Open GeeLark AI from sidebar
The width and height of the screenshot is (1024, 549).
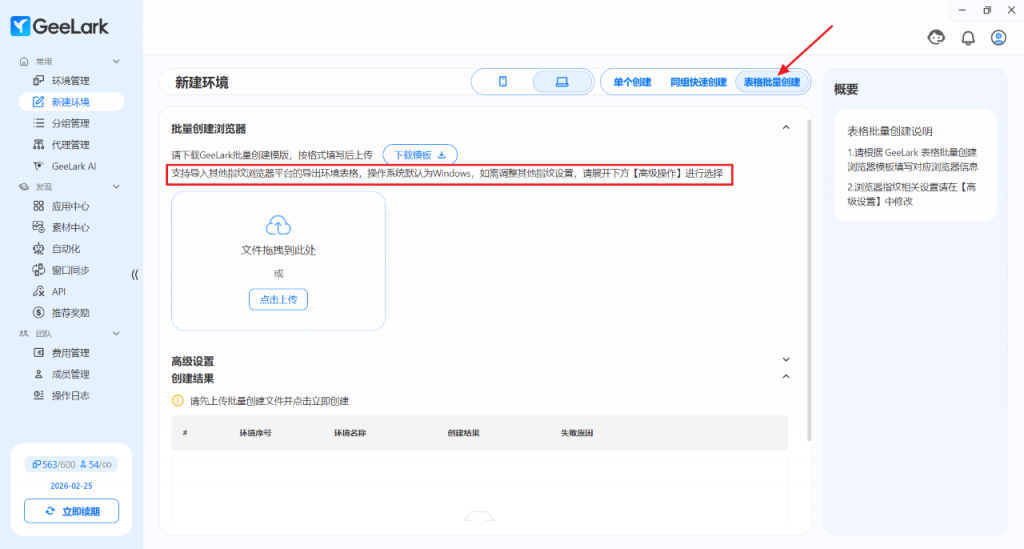[73, 166]
